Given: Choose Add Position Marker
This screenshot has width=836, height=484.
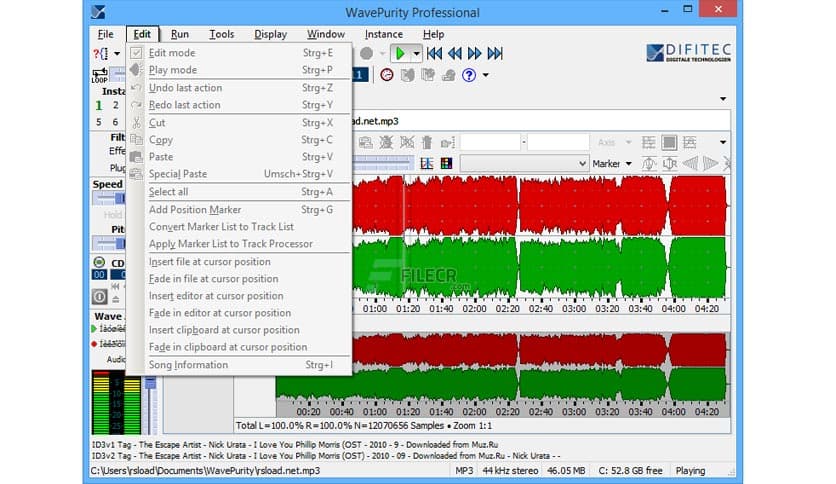Looking at the screenshot, I should click(239, 209).
